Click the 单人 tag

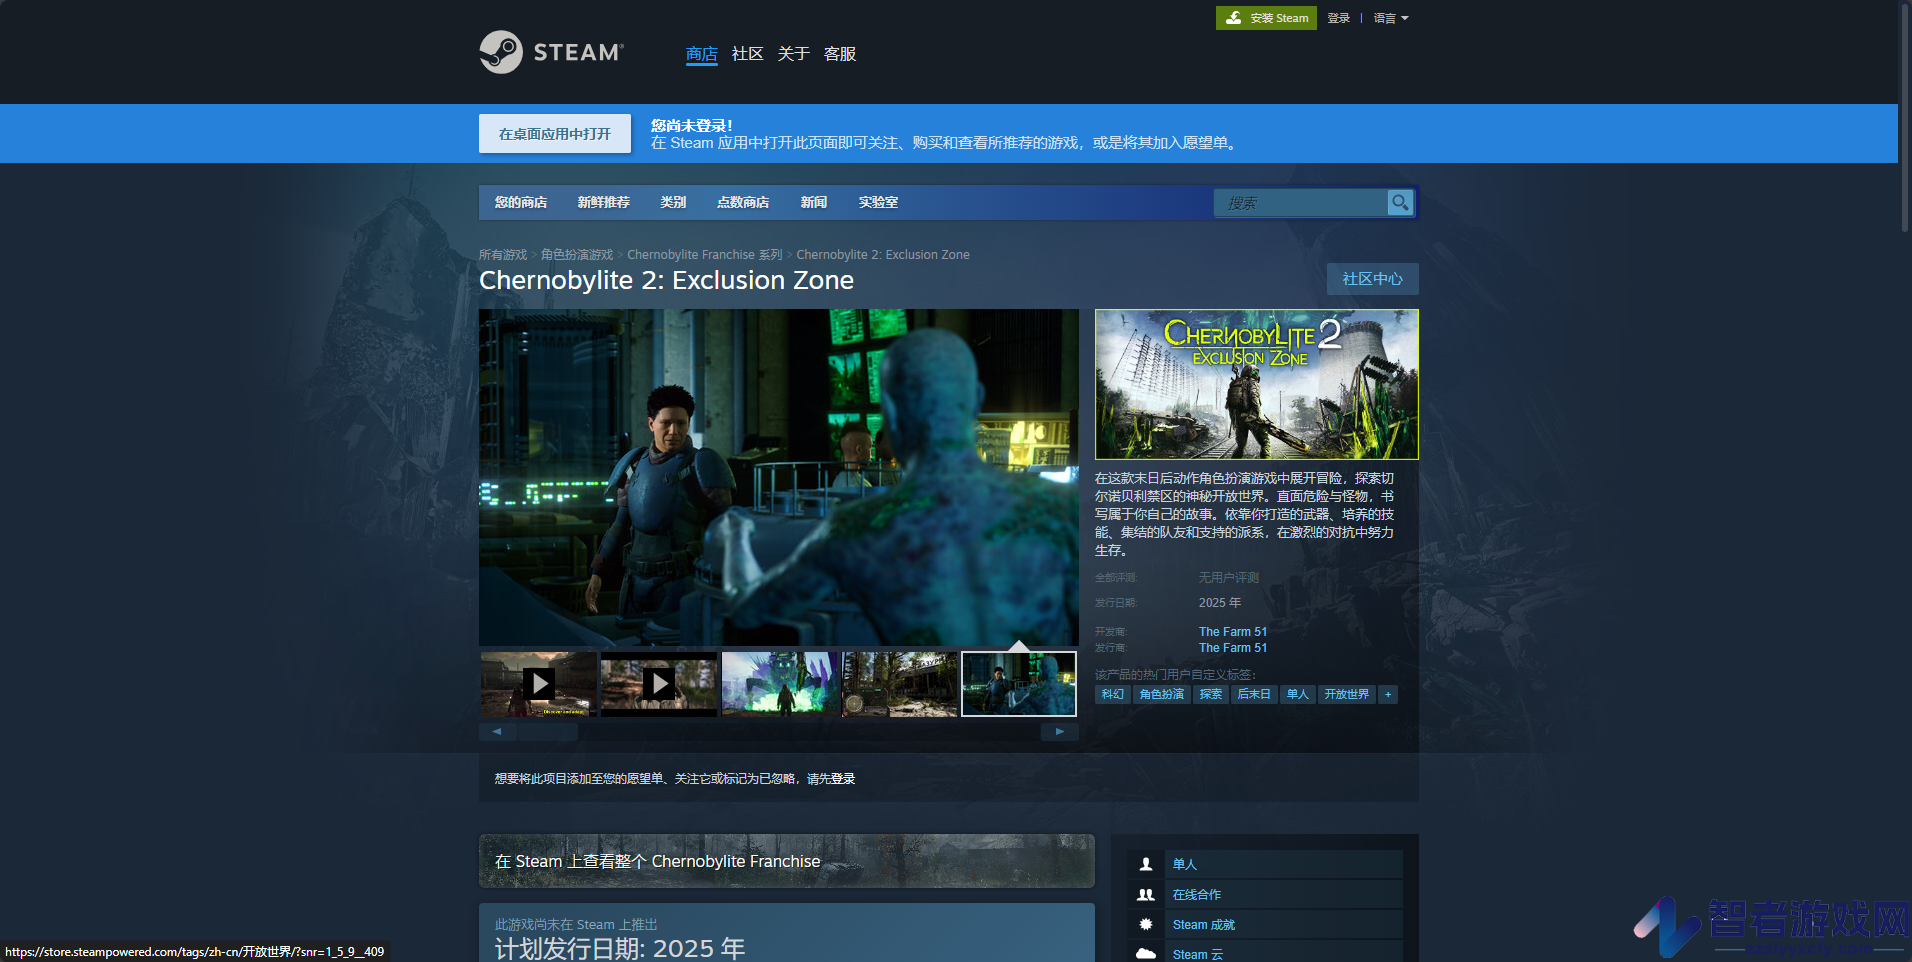pyautogui.click(x=1298, y=694)
